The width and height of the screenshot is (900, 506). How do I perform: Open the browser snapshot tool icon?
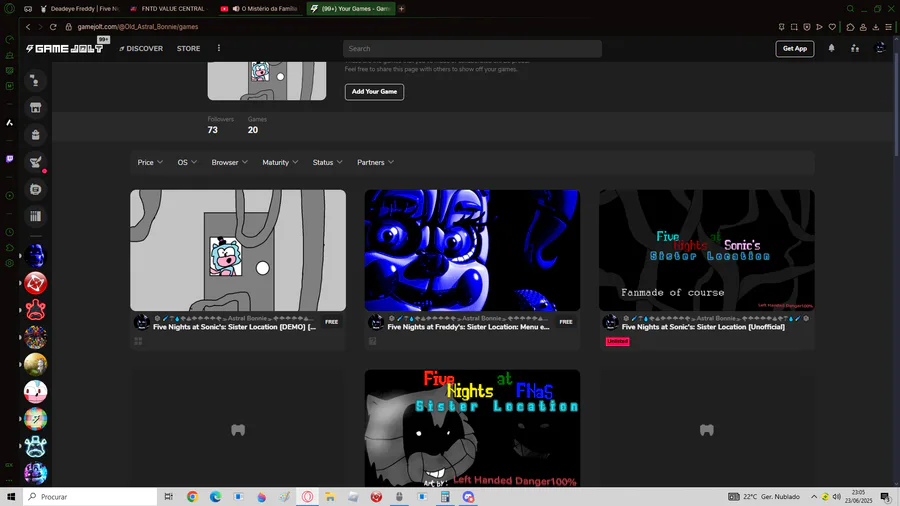pos(794,27)
